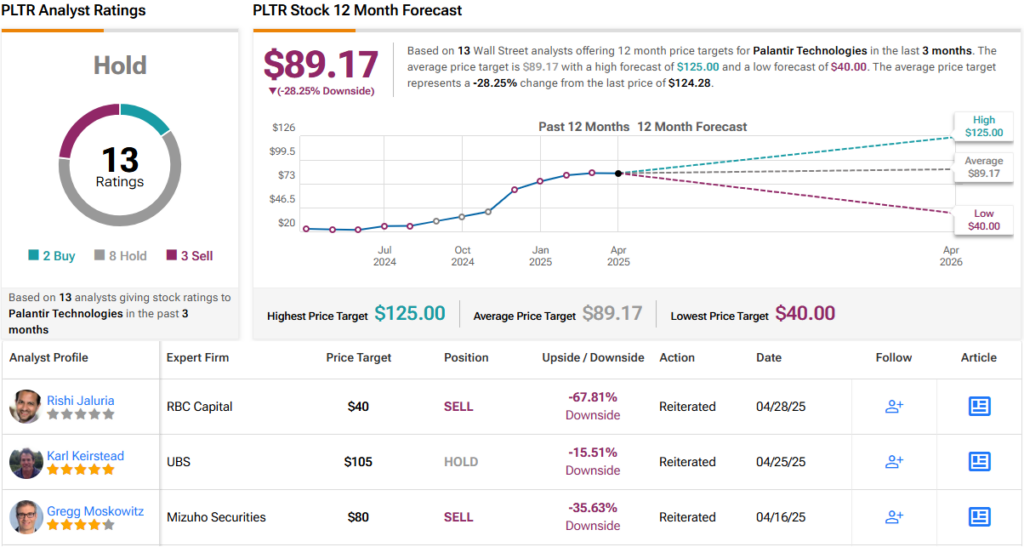Click the Low $40.00 forecast label
This screenshot has width=1024, height=547.
(984, 220)
